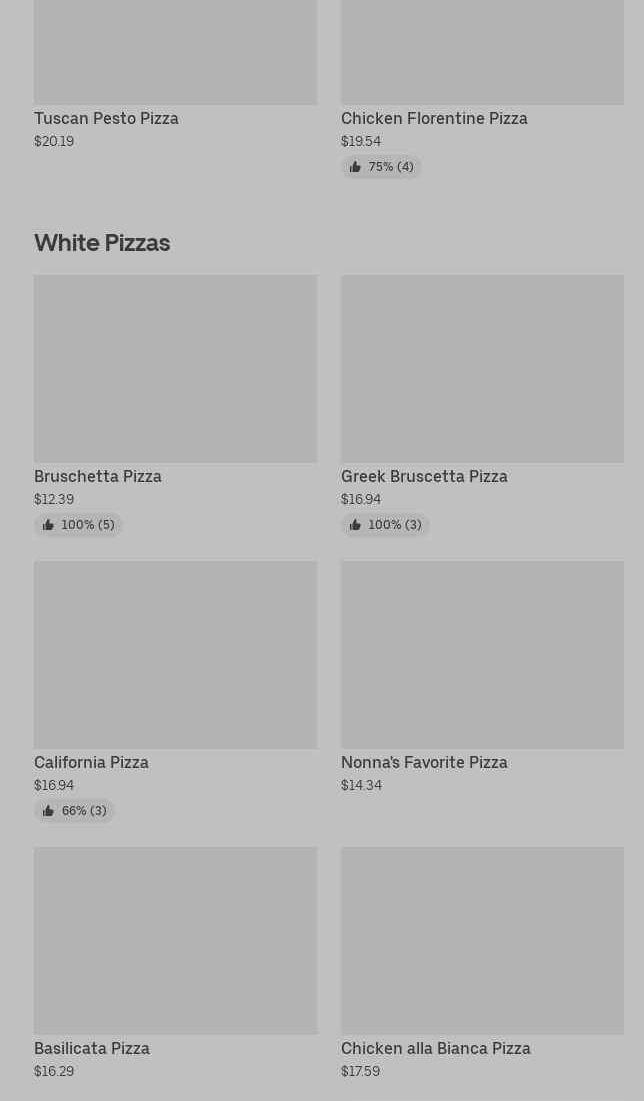The image size is (644, 1101).
Task: Open the Tuscan Pesto Pizza item
Action: [106, 118]
